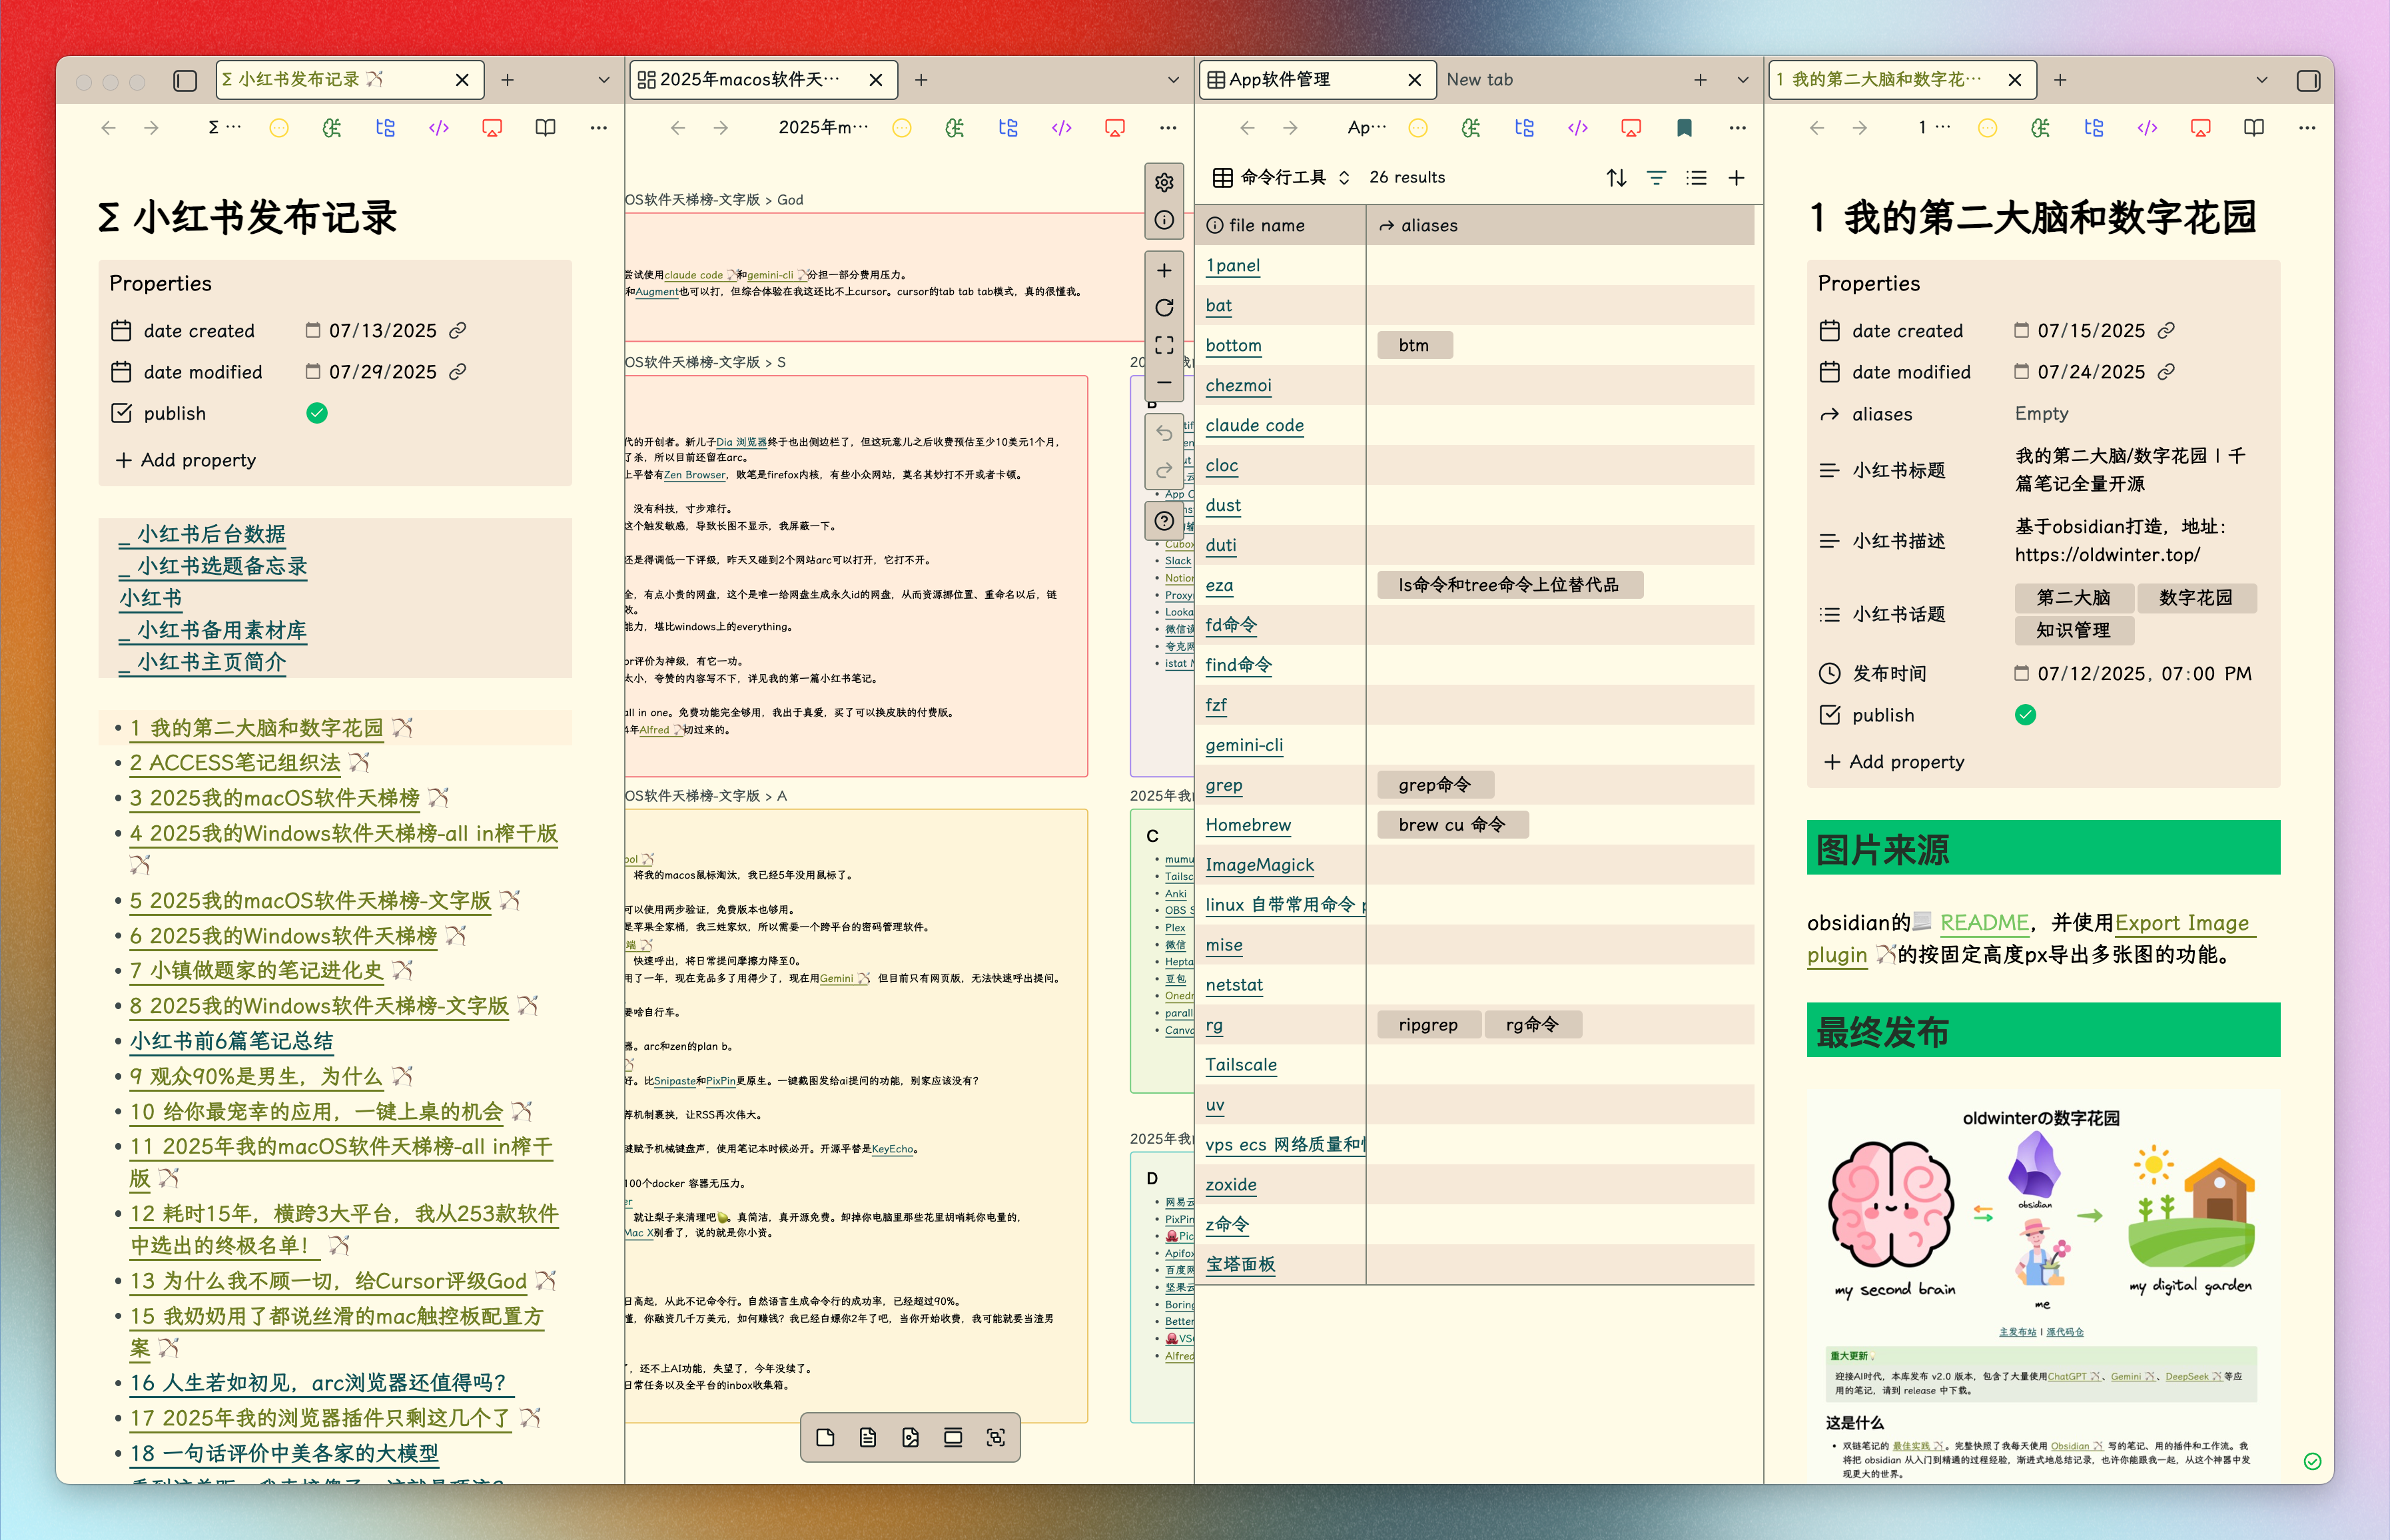
Task: Click the sort icon in App软件管理 view
Action: [1616, 178]
